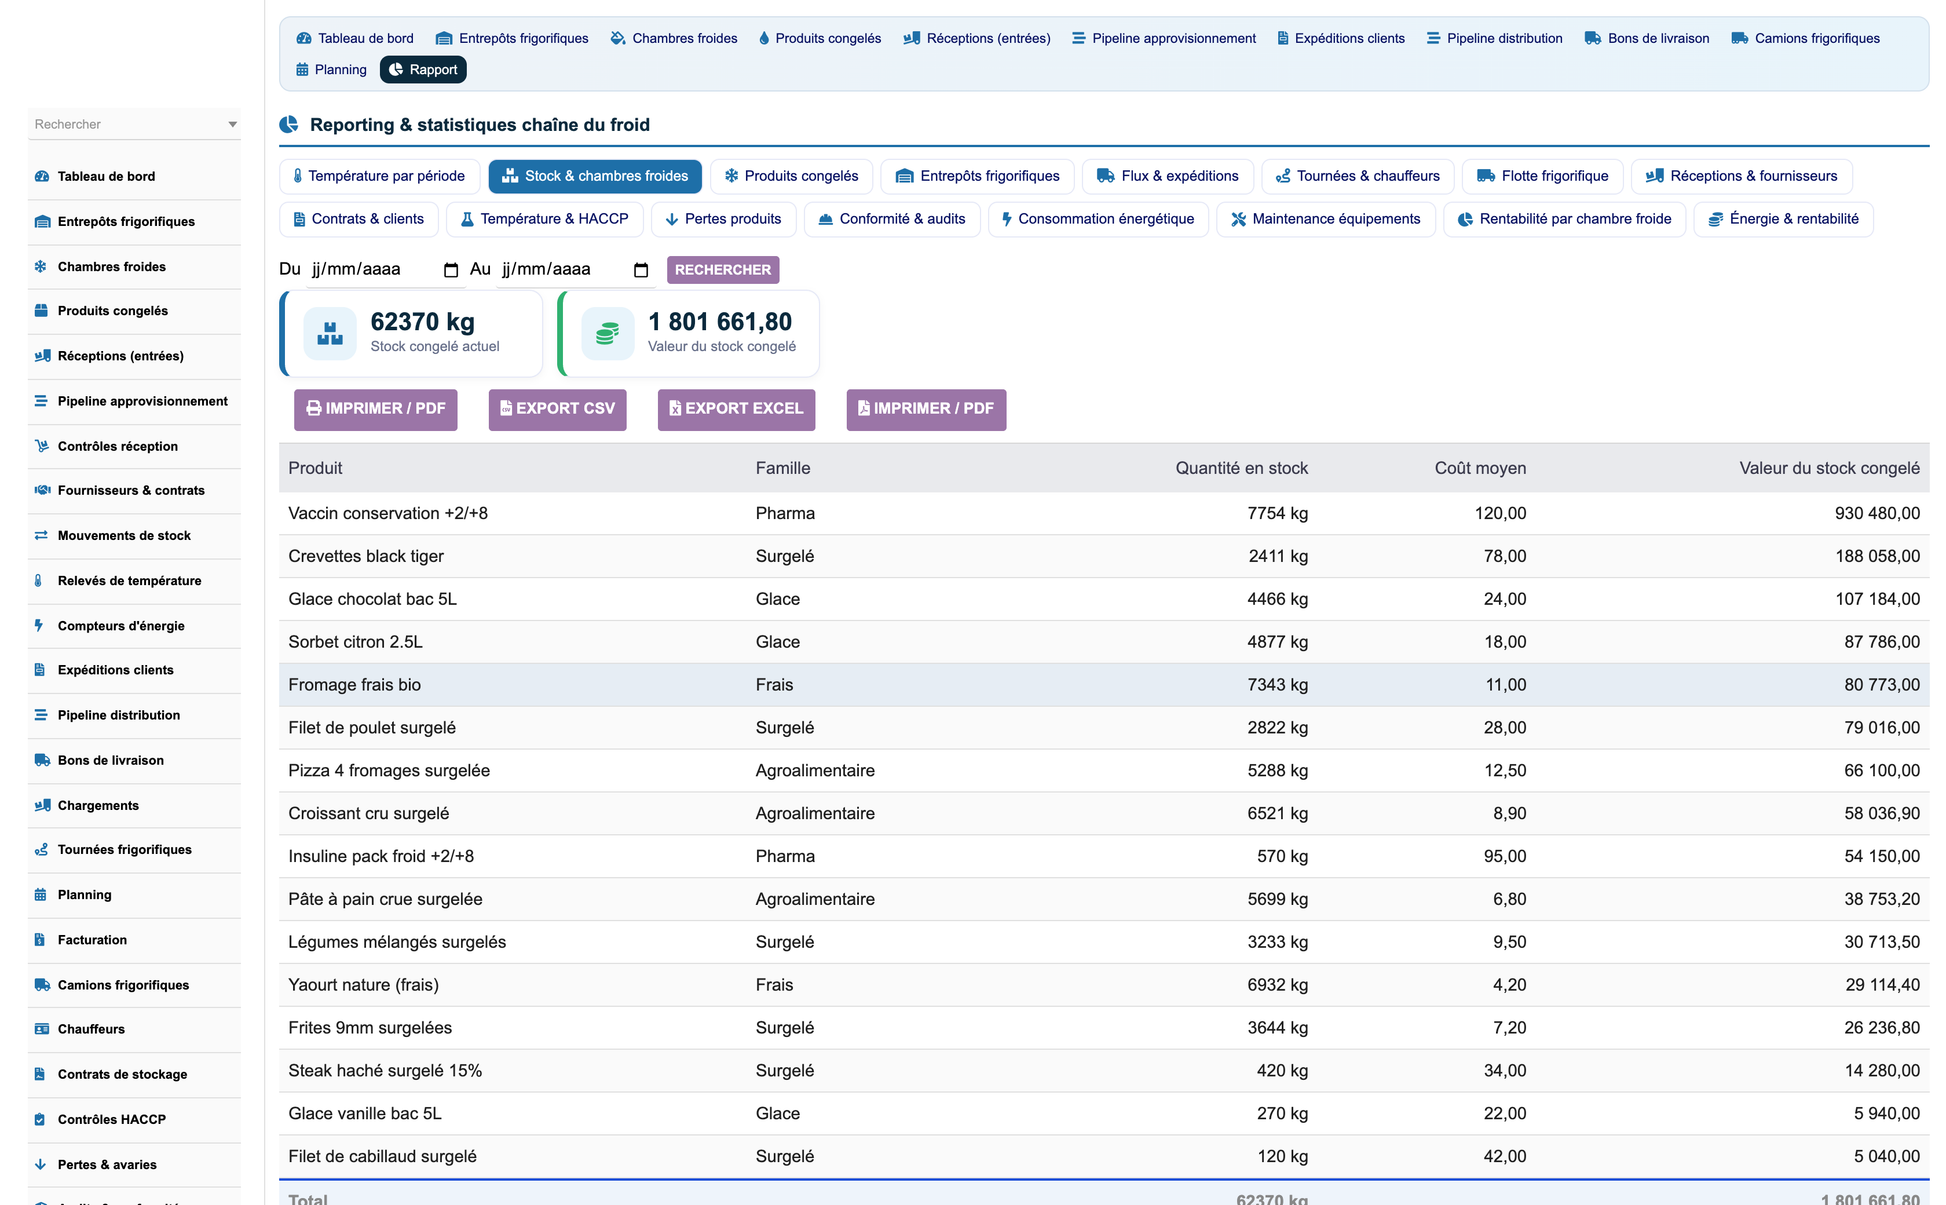Click the Chauffeurs ID card icon
This screenshot has height=1205, width=1946.
pyautogui.click(x=41, y=1029)
